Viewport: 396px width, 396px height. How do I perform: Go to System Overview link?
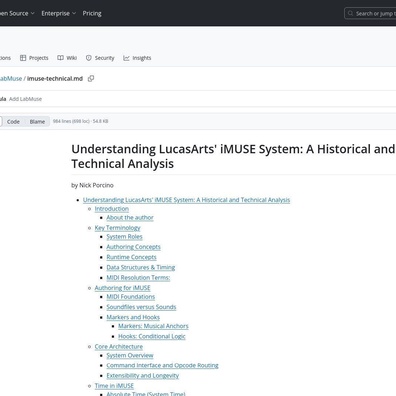[x=130, y=355]
